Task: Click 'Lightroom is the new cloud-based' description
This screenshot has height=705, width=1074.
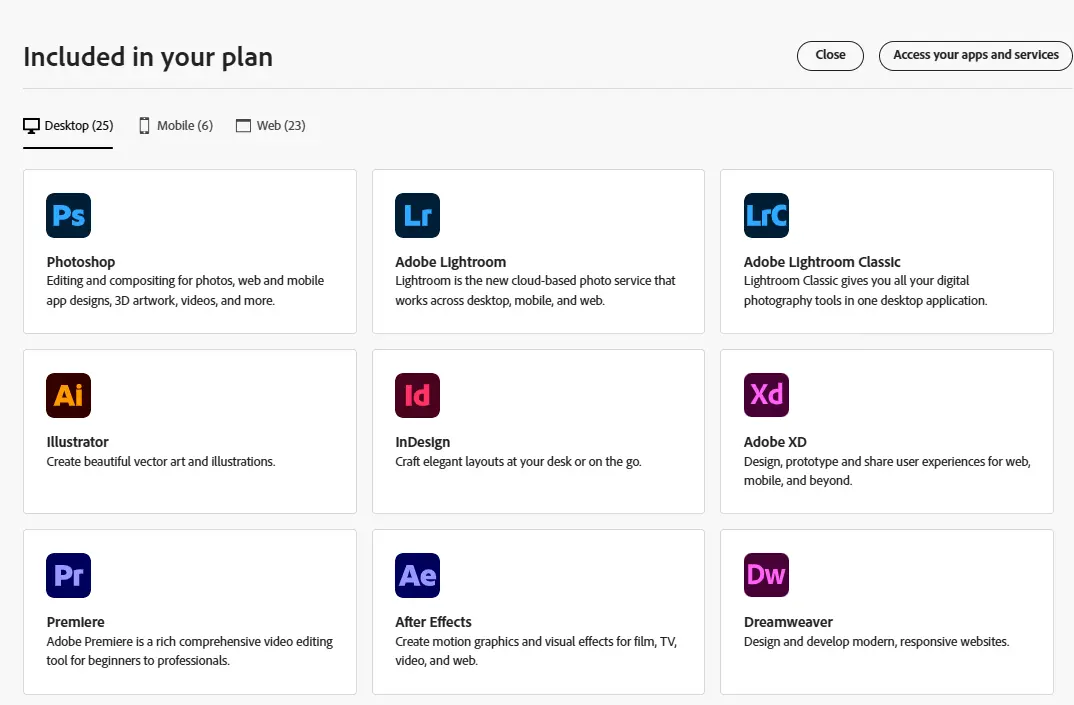Action: 535,290
